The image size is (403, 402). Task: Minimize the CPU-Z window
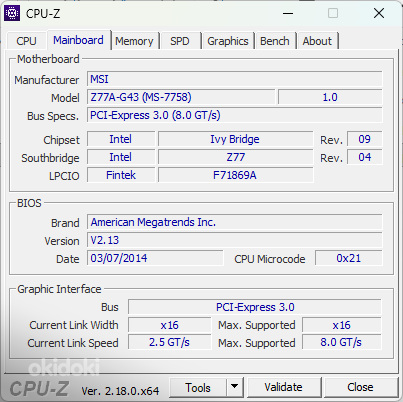coord(288,14)
